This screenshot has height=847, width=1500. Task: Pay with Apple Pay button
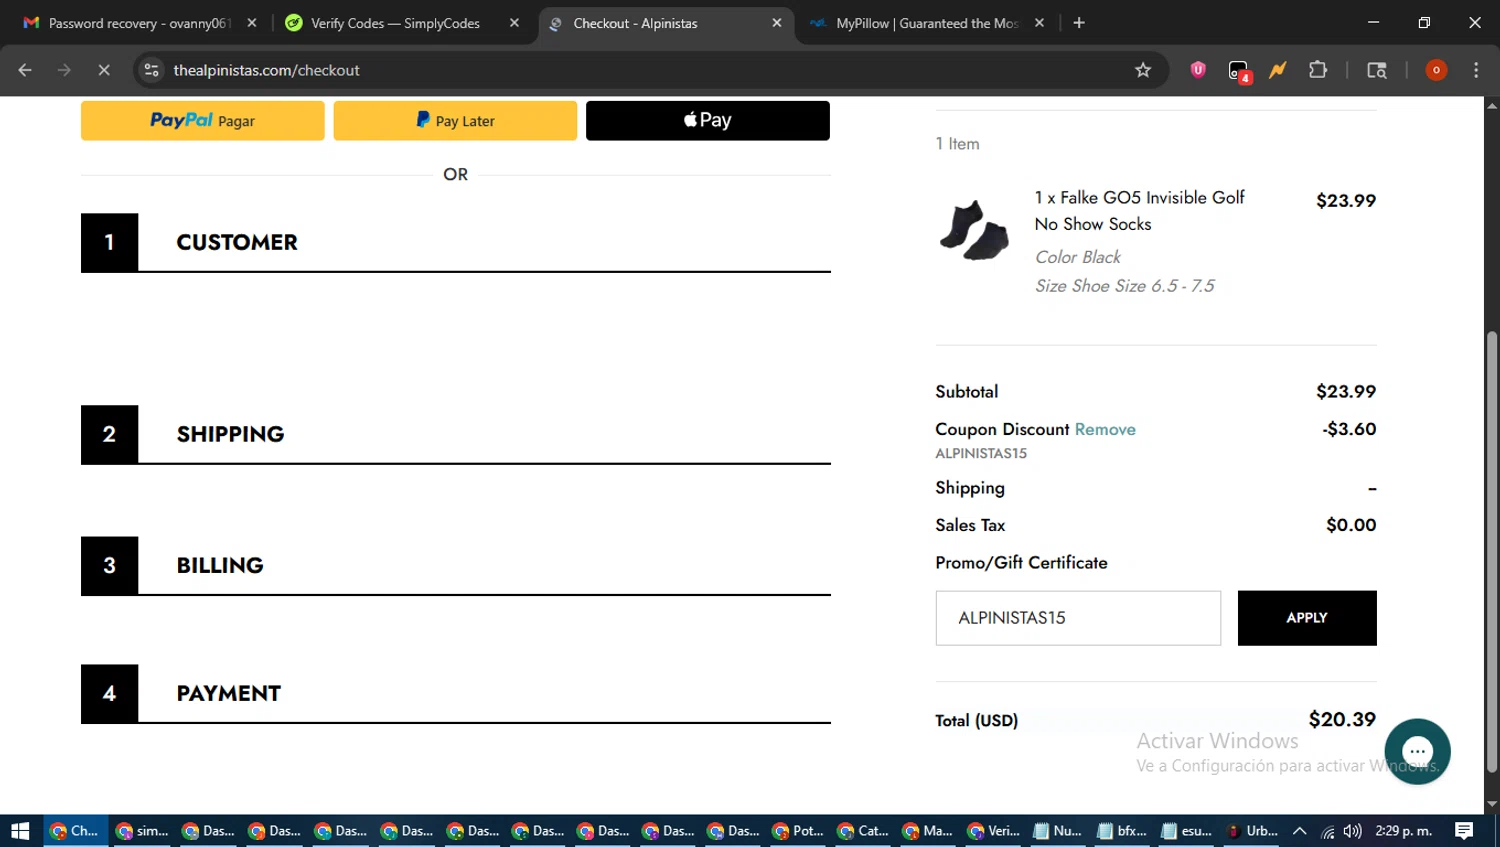pyautogui.click(x=708, y=120)
